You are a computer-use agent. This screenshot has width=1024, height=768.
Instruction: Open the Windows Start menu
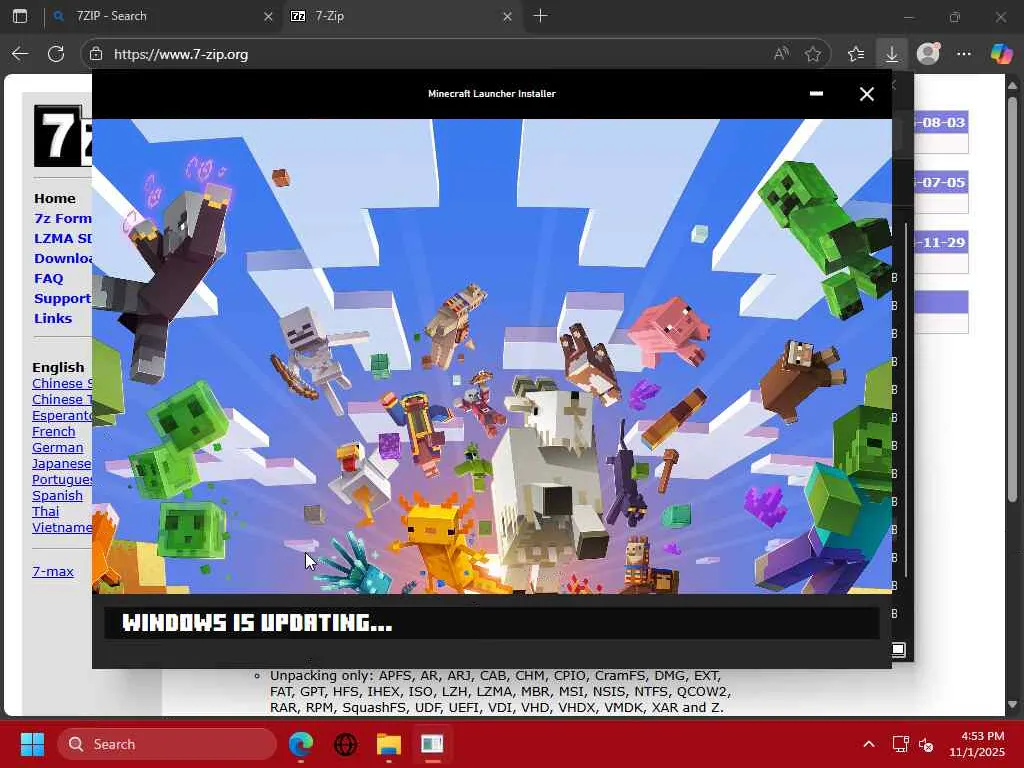tap(32, 744)
